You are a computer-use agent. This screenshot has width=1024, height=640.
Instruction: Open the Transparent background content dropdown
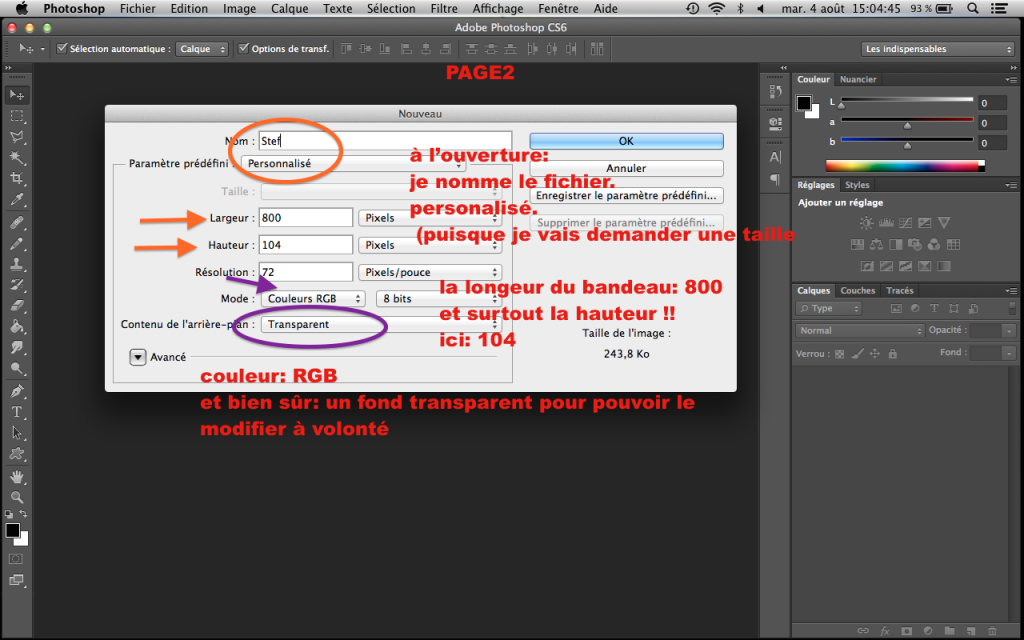pos(381,325)
